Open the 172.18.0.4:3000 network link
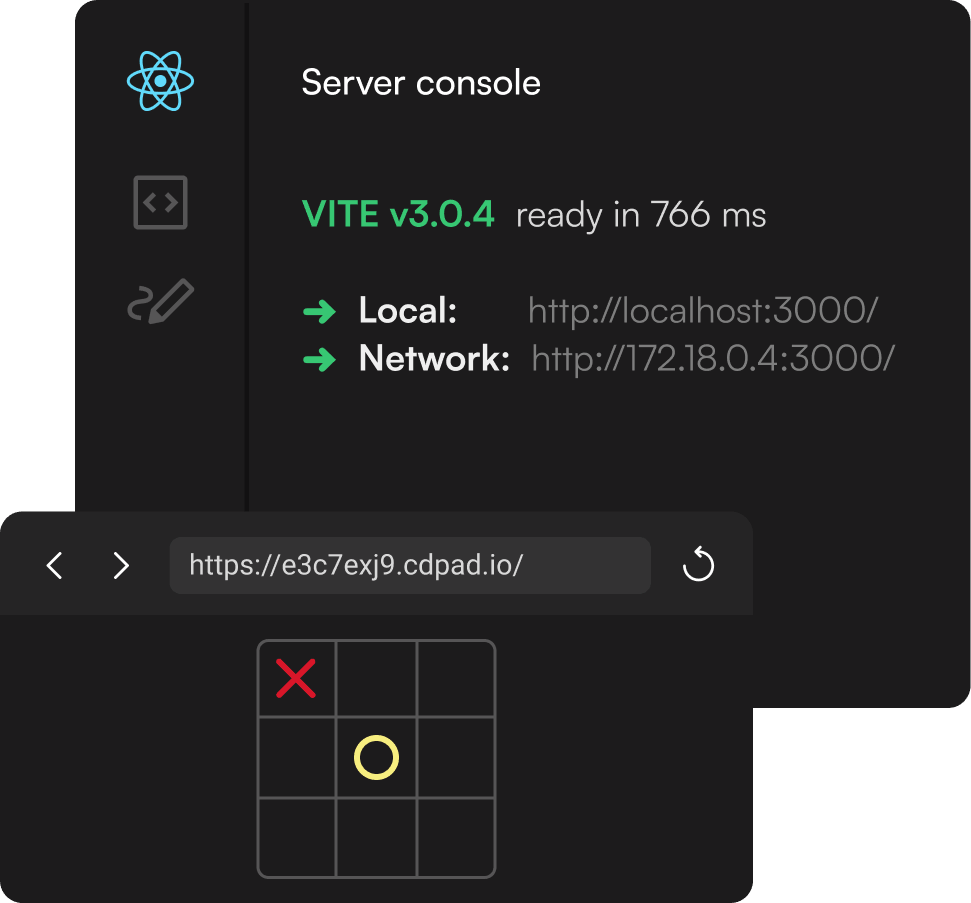Image resolution: width=971 pixels, height=903 pixels. (x=712, y=358)
